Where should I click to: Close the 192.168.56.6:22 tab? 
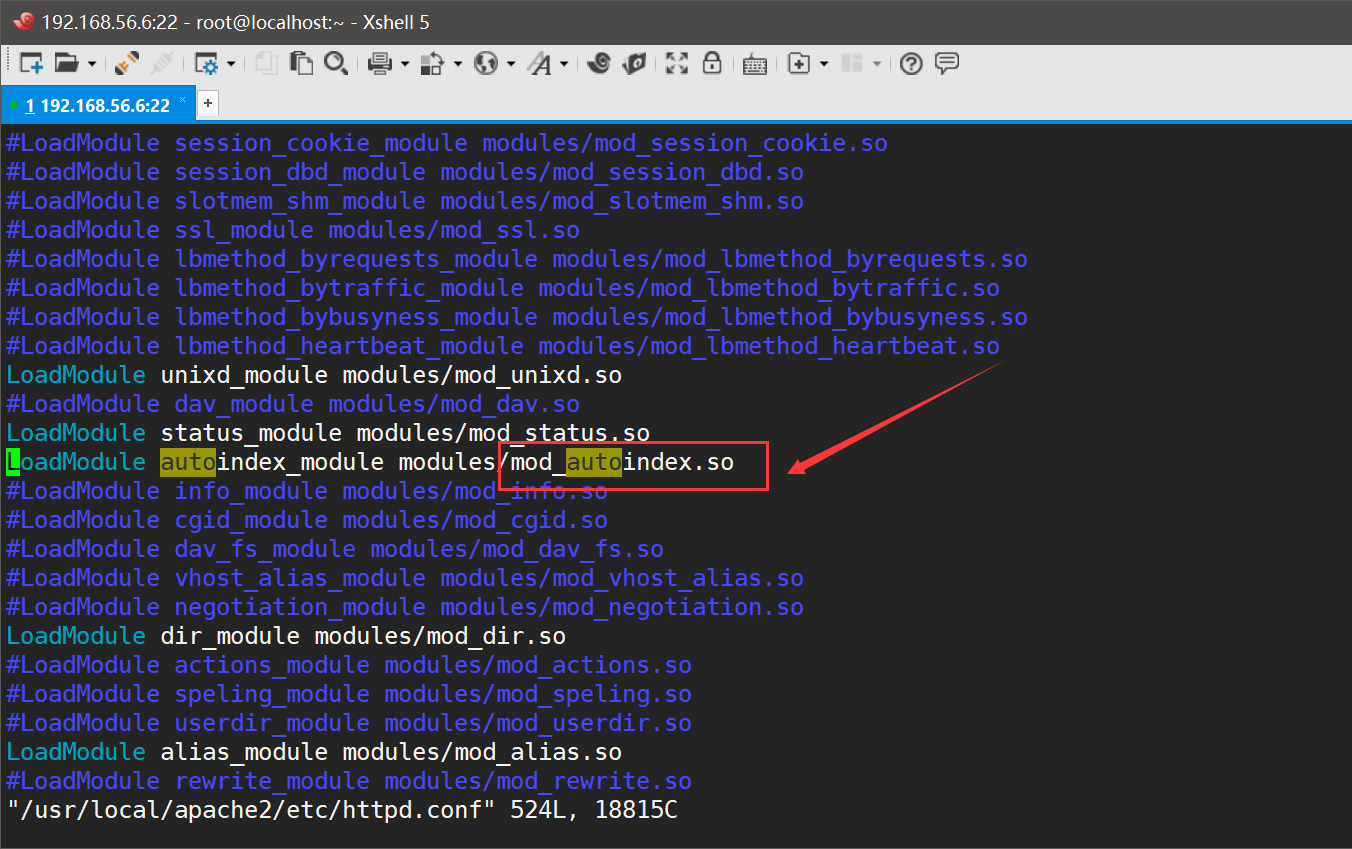point(182,101)
